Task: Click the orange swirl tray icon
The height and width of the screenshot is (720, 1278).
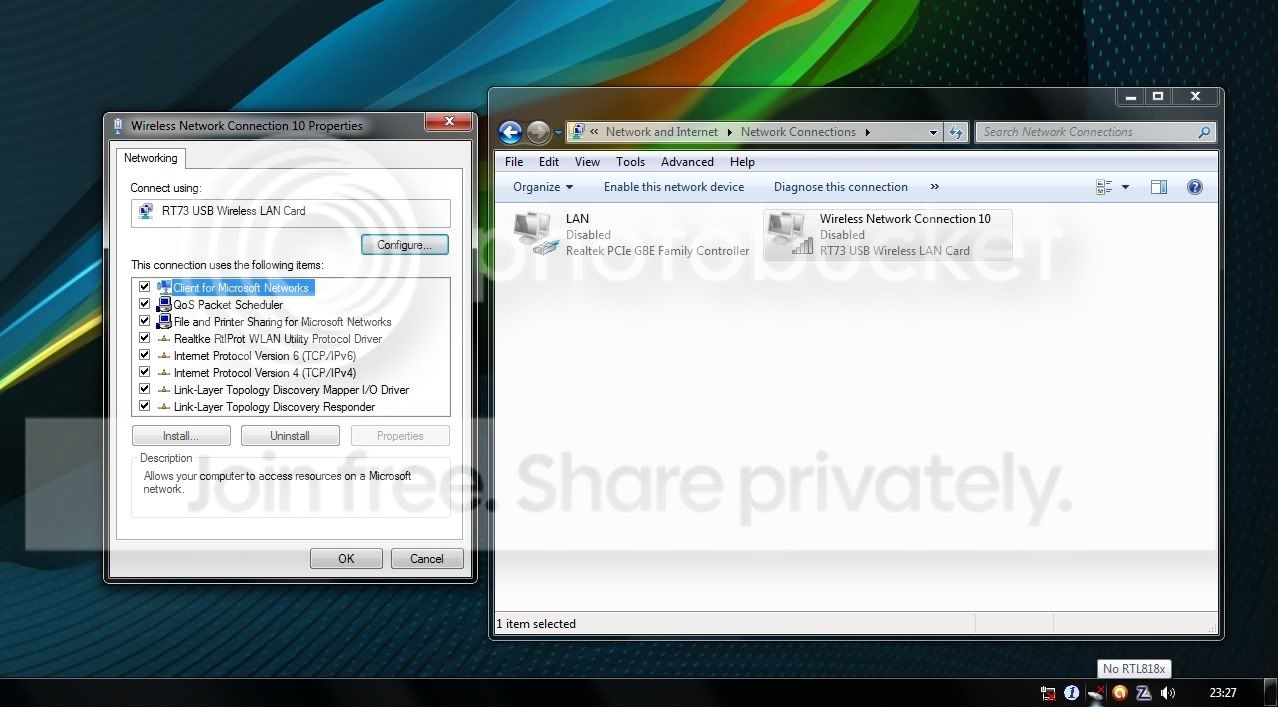Action: [1120, 693]
